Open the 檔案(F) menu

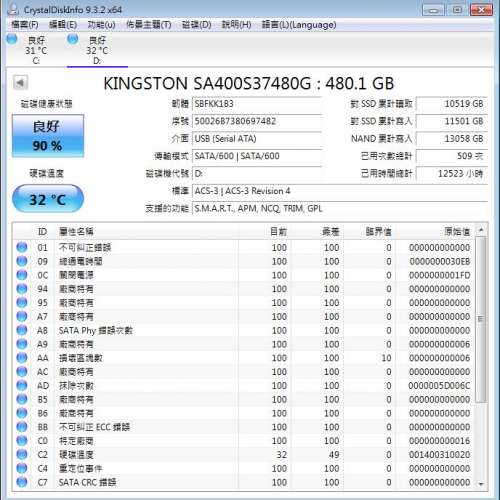click(x=24, y=25)
